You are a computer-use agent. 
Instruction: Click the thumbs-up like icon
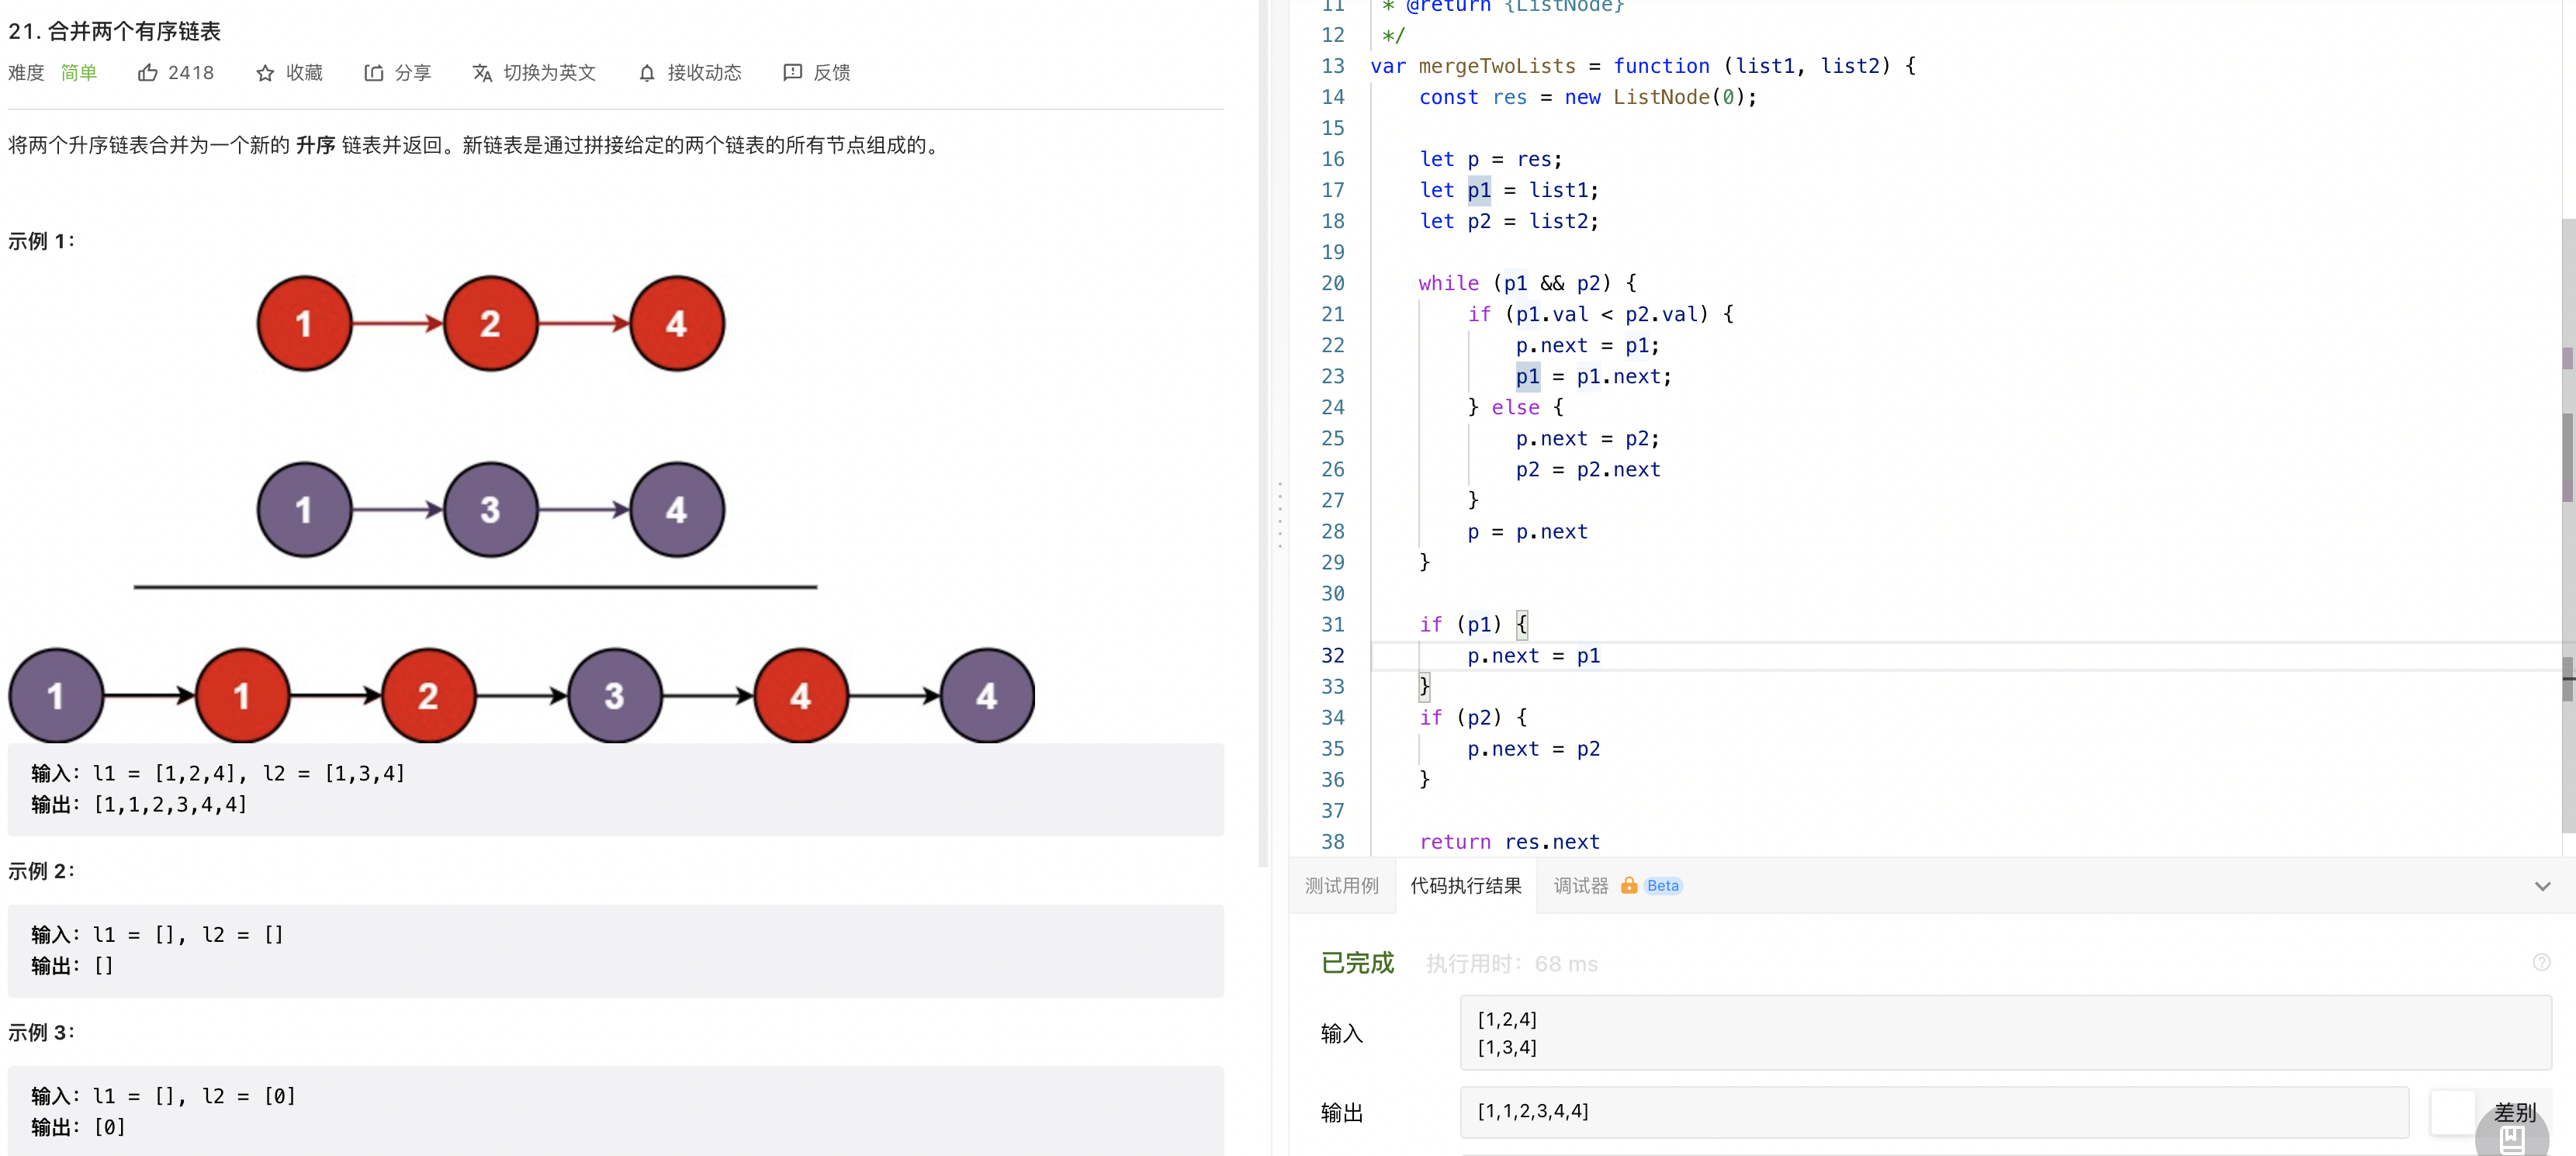tap(147, 73)
